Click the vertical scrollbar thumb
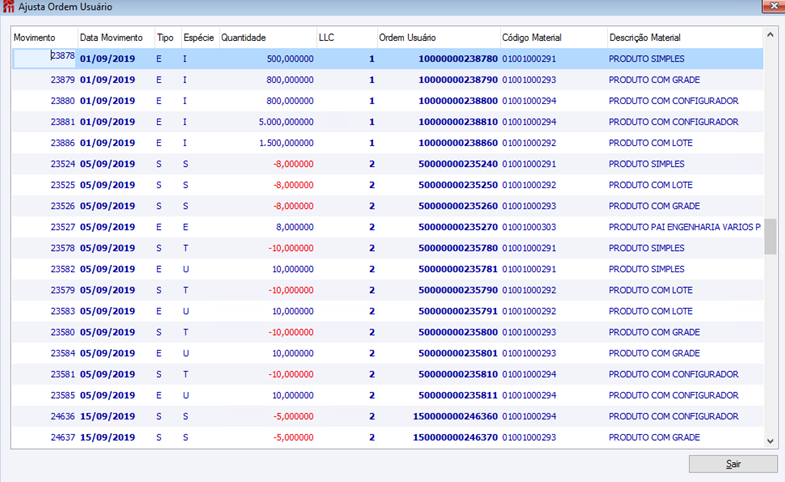This screenshot has width=785, height=482. tap(770, 237)
